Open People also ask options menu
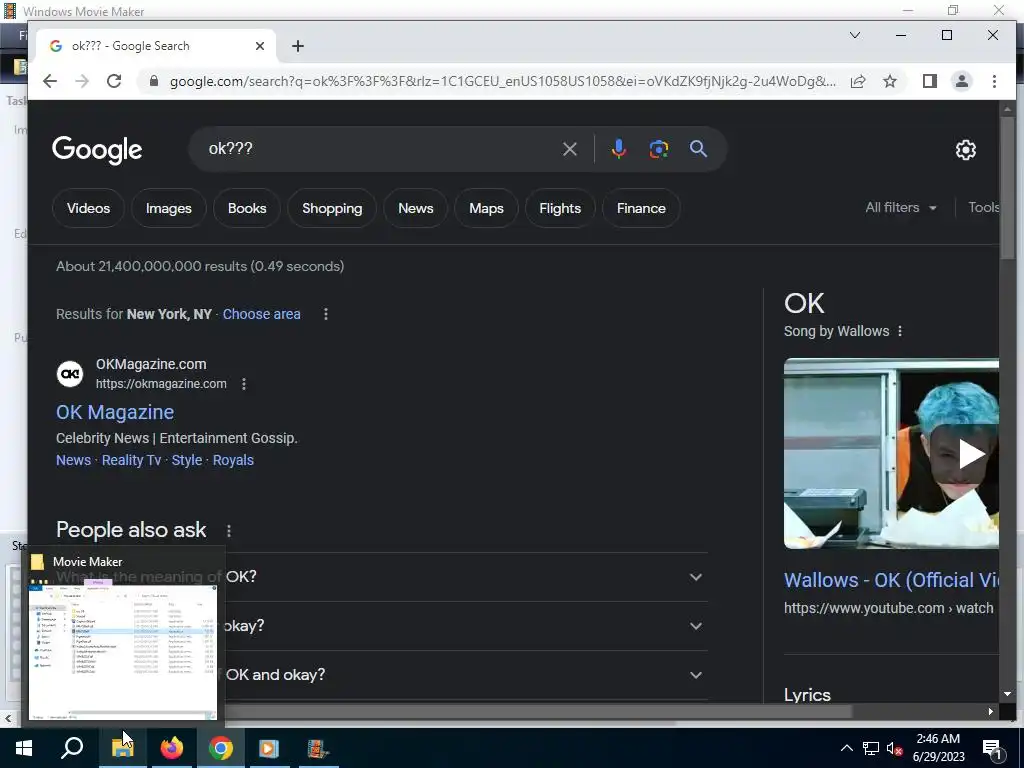 click(229, 530)
